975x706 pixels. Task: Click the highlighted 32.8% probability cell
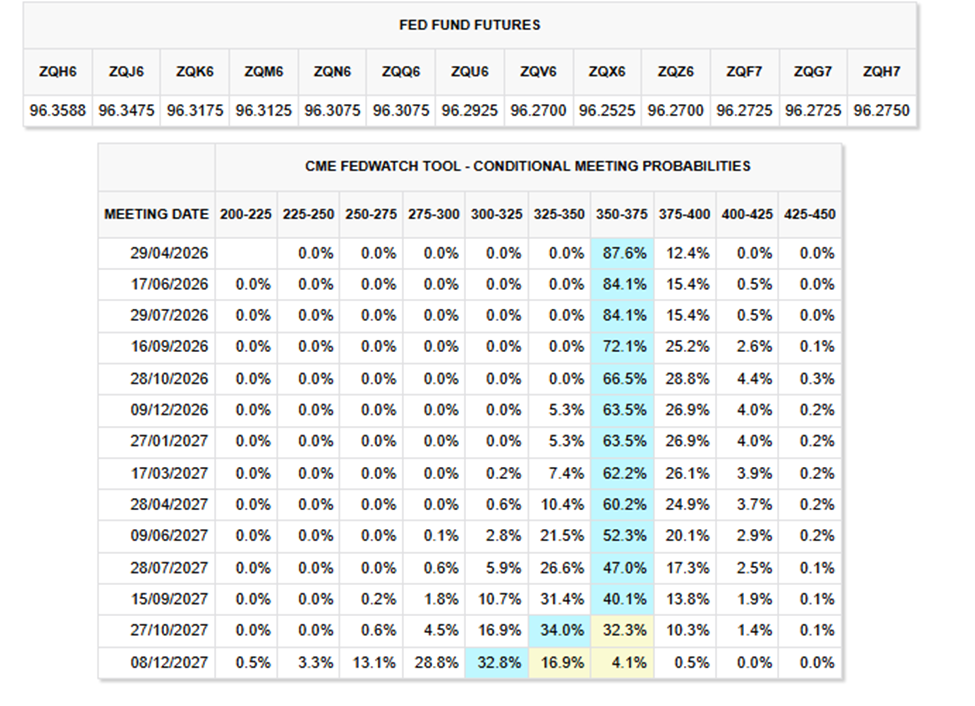pos(497,662)
